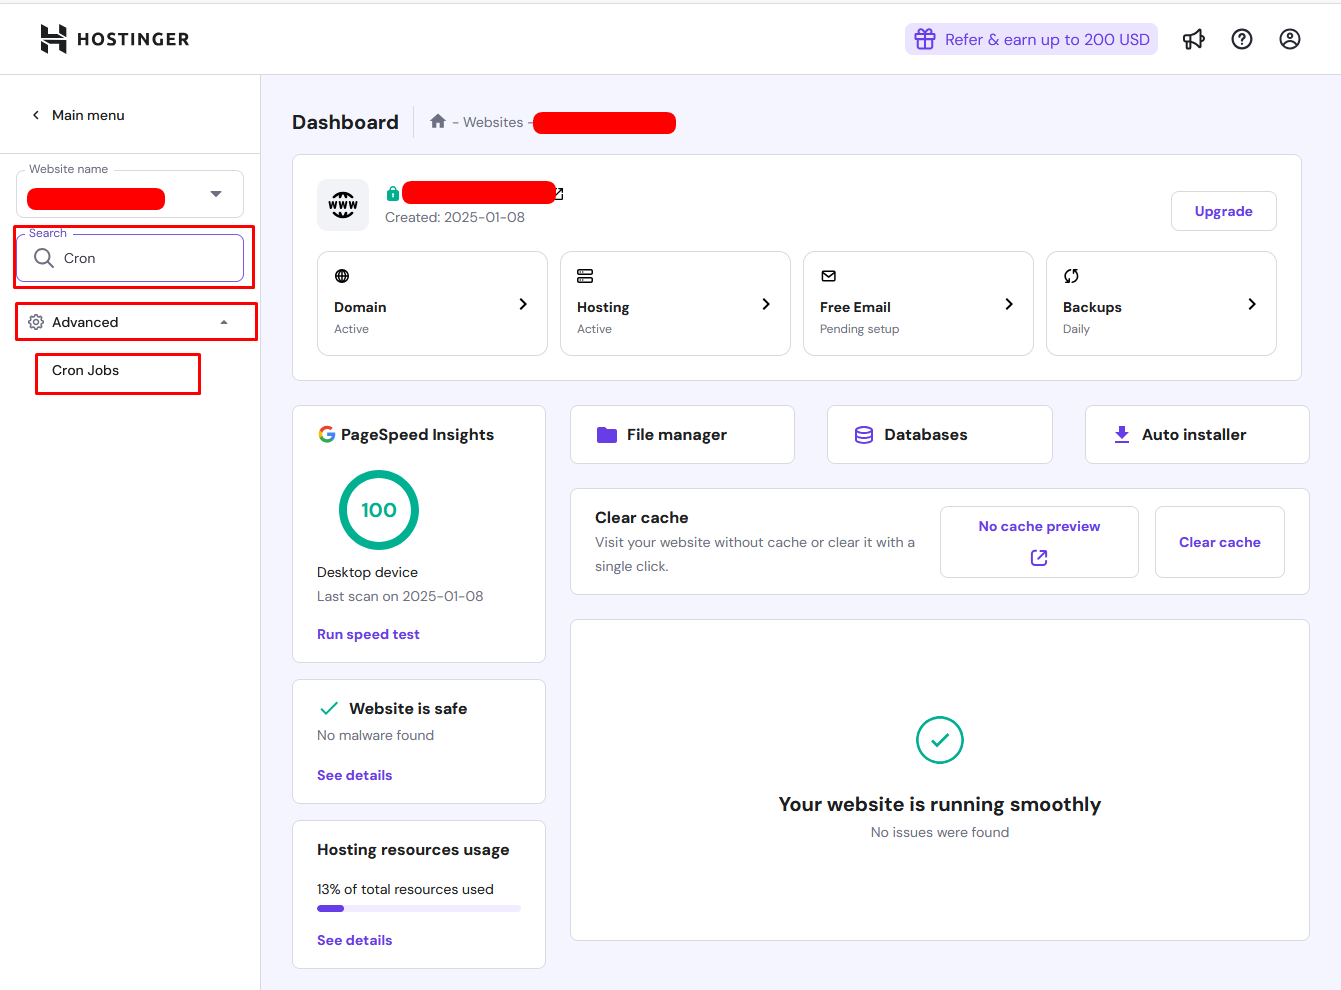Collapse the Advanced menu section
This screenshot has height=990, width=1341.
(224, 322)
